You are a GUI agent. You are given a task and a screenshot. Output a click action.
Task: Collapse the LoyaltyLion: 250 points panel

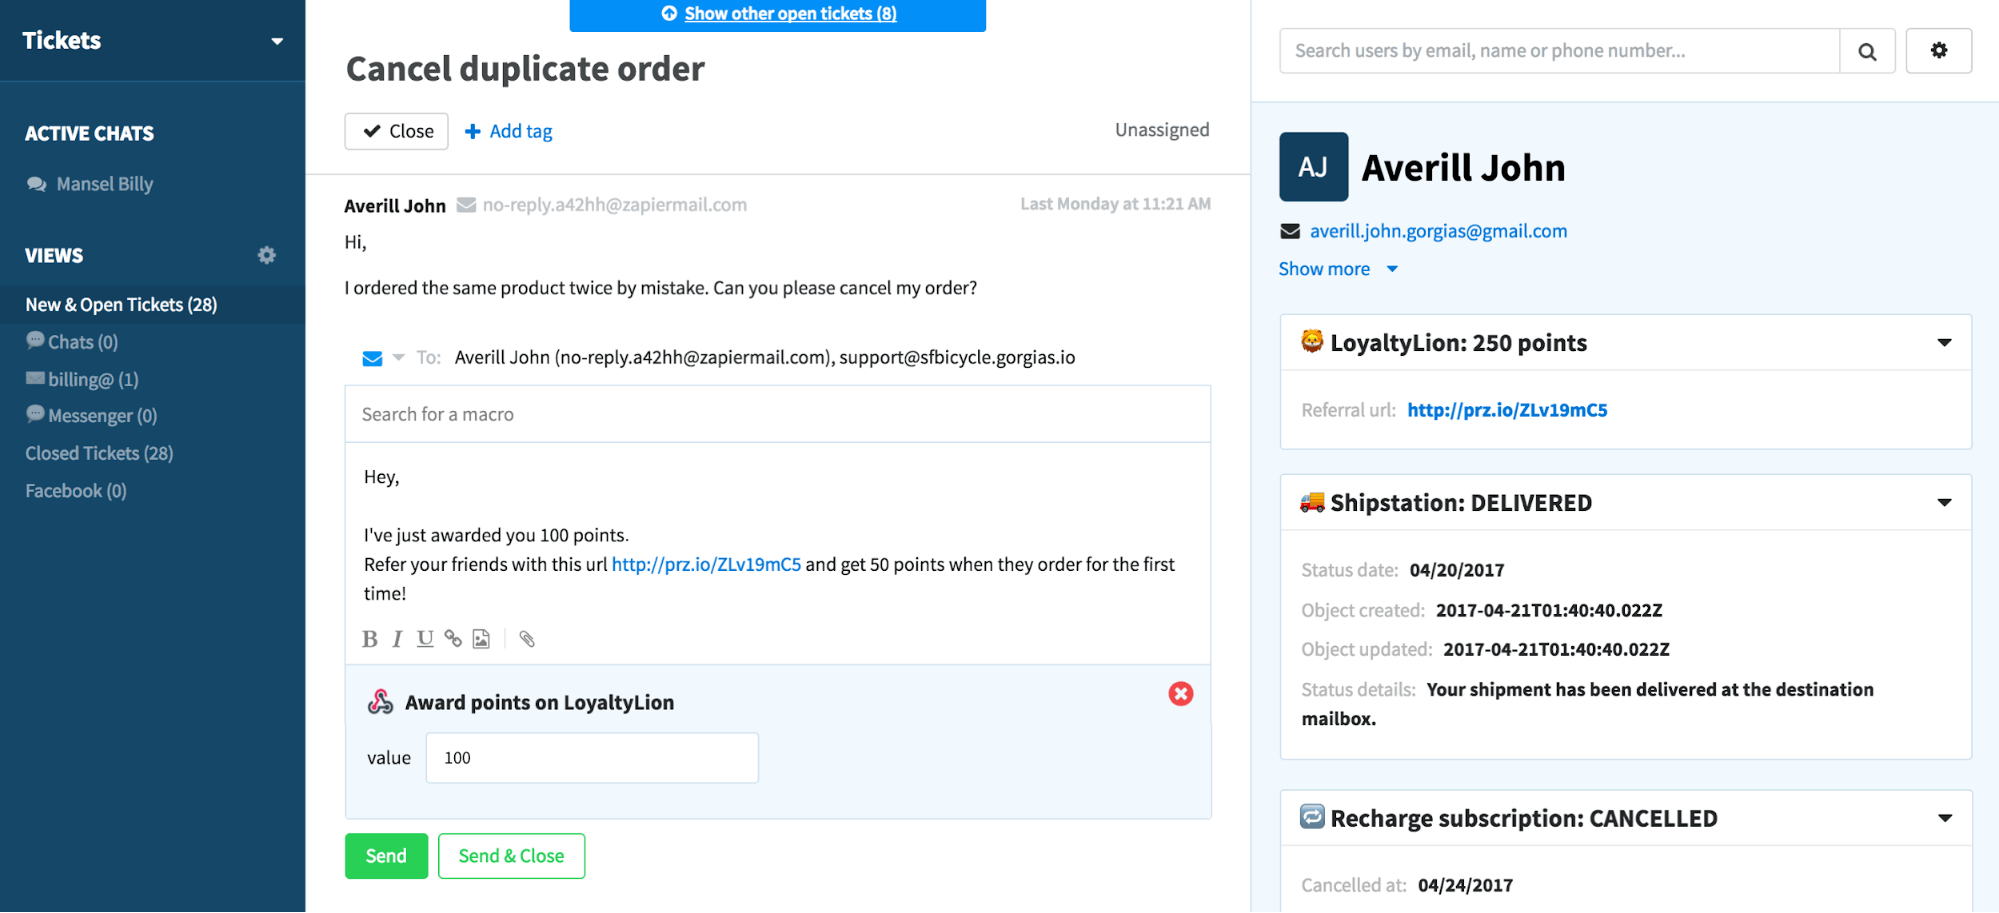point(1944,342)
